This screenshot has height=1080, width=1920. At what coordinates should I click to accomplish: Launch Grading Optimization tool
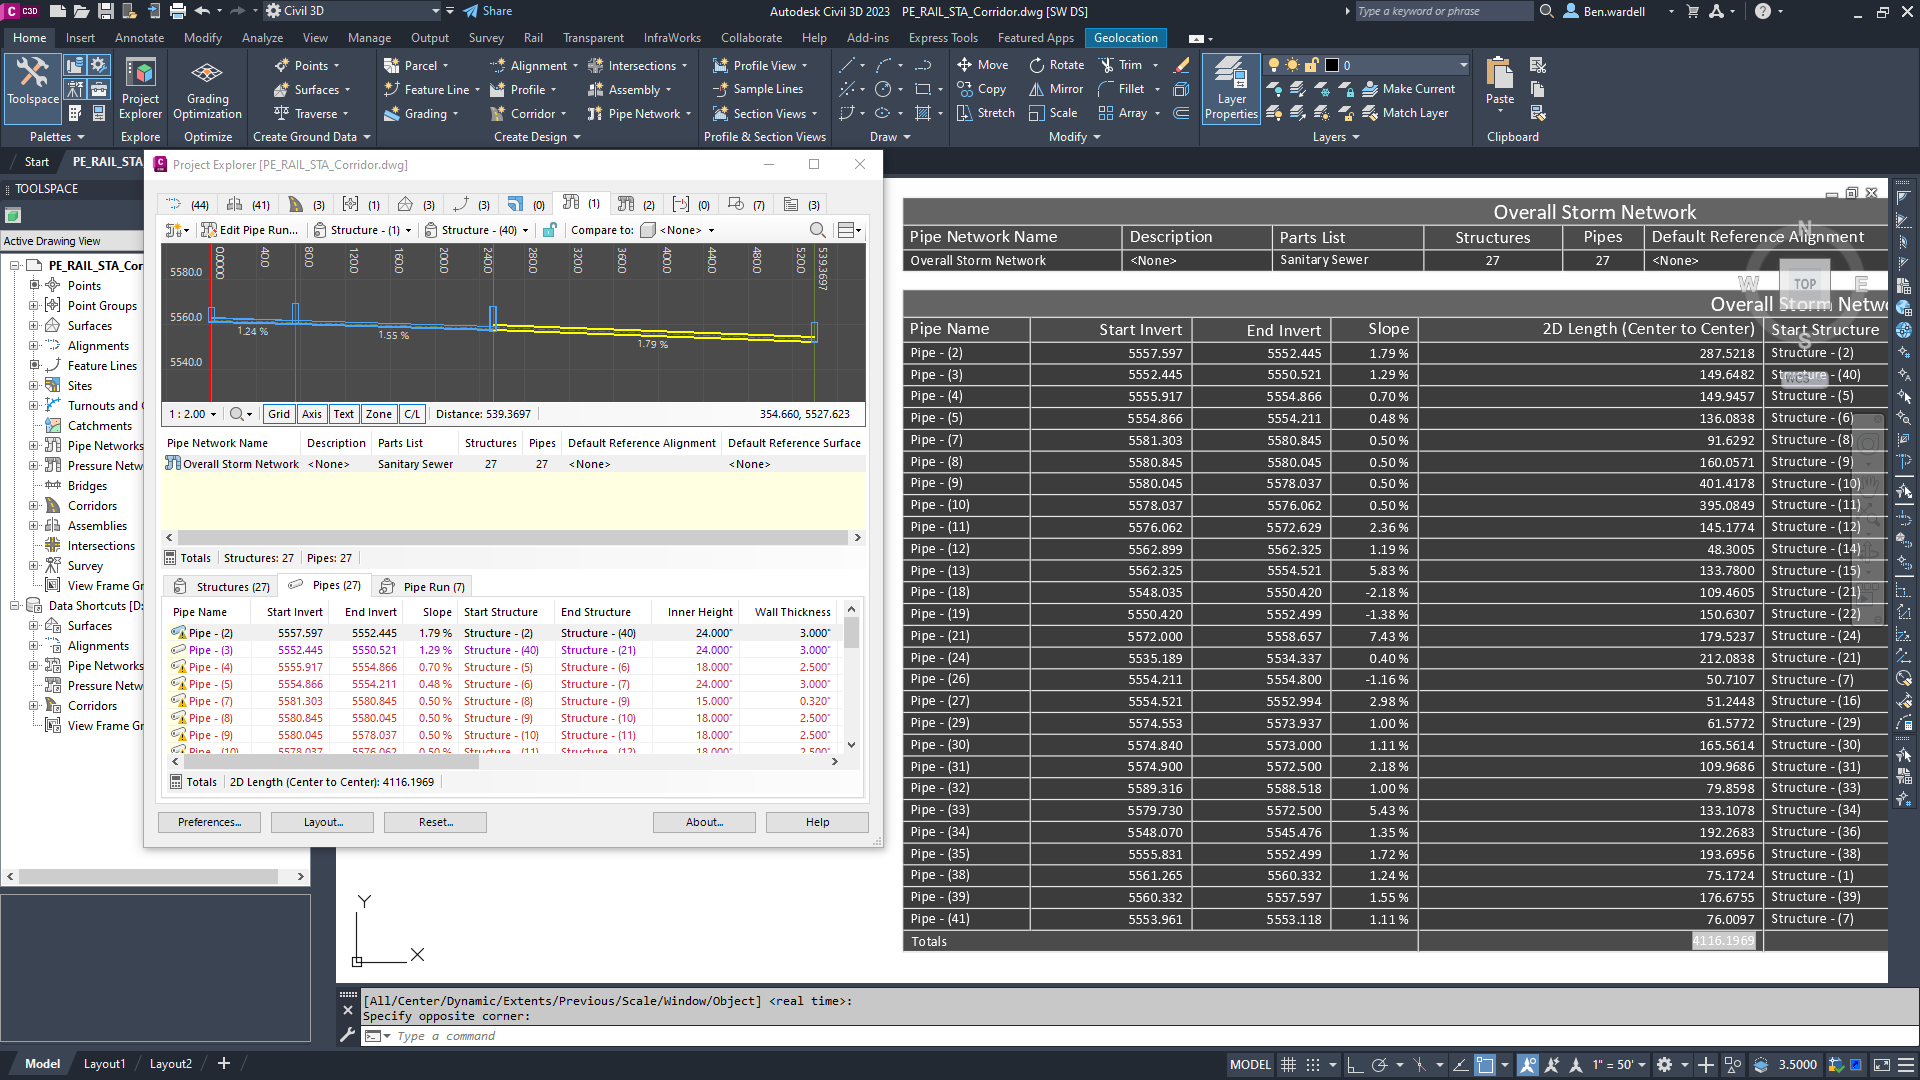(x=207, y=89)
